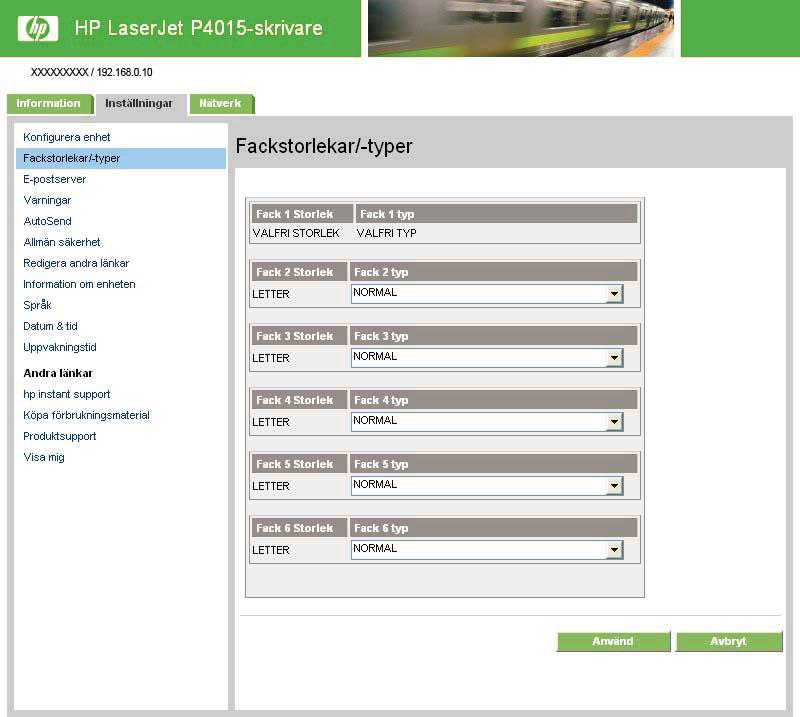Open Konfigurera enhet in the sidebar
Screen dimensions: 800x717
66,137
